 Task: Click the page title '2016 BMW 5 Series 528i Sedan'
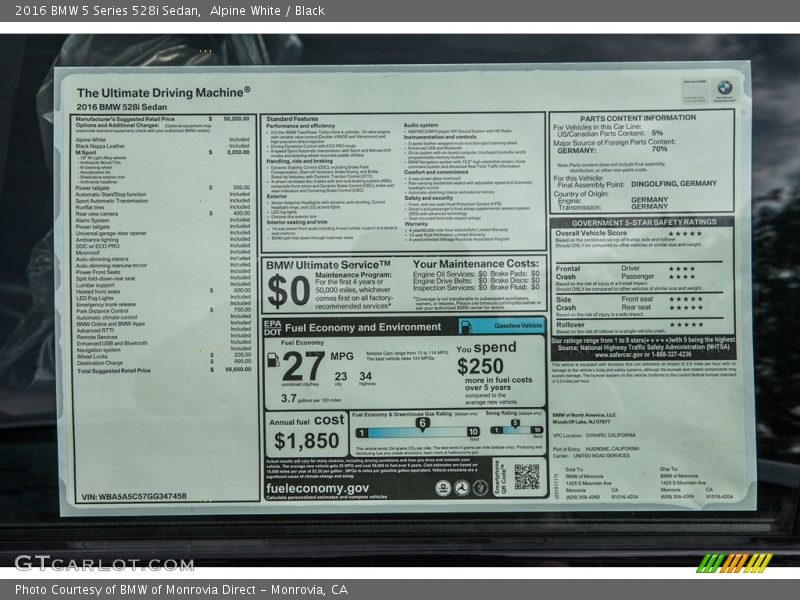tap(108, 11)
